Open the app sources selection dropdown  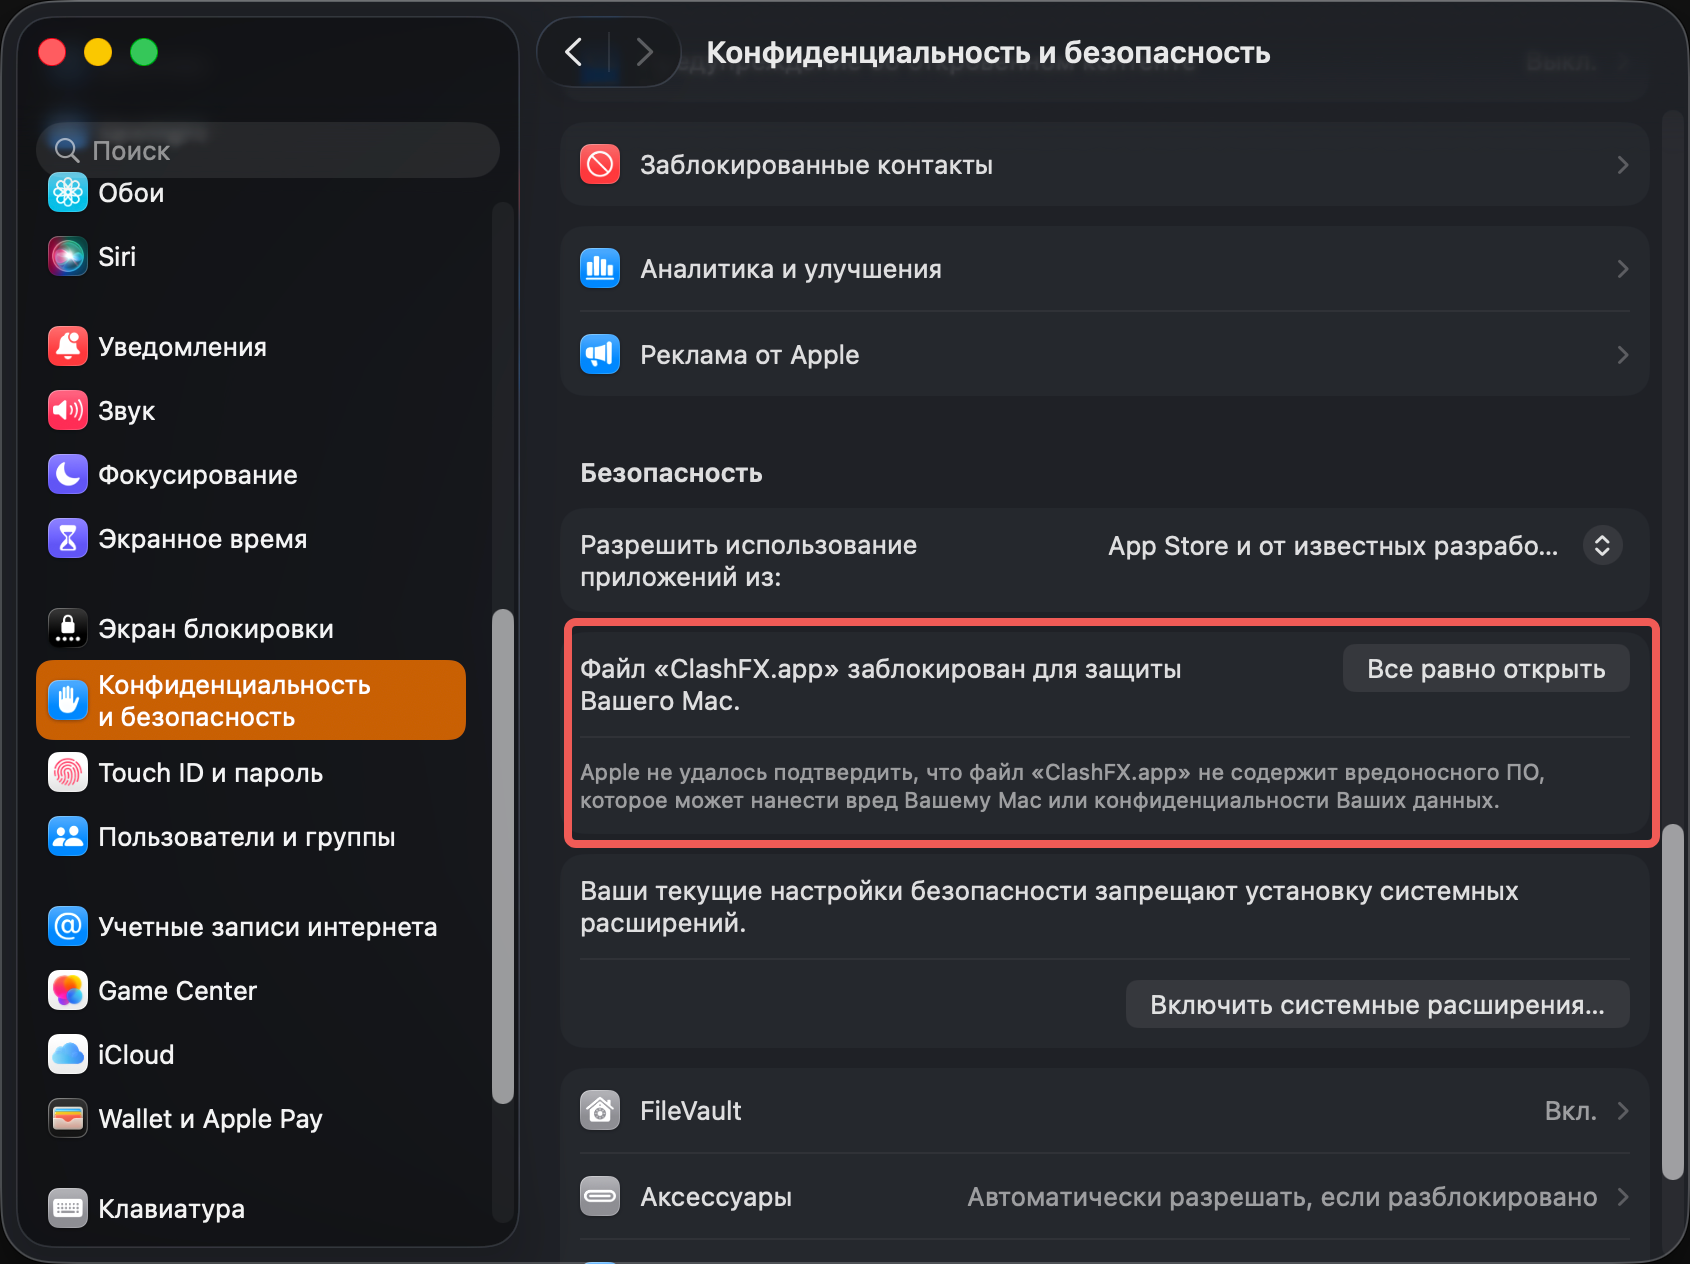[1601, 545]
